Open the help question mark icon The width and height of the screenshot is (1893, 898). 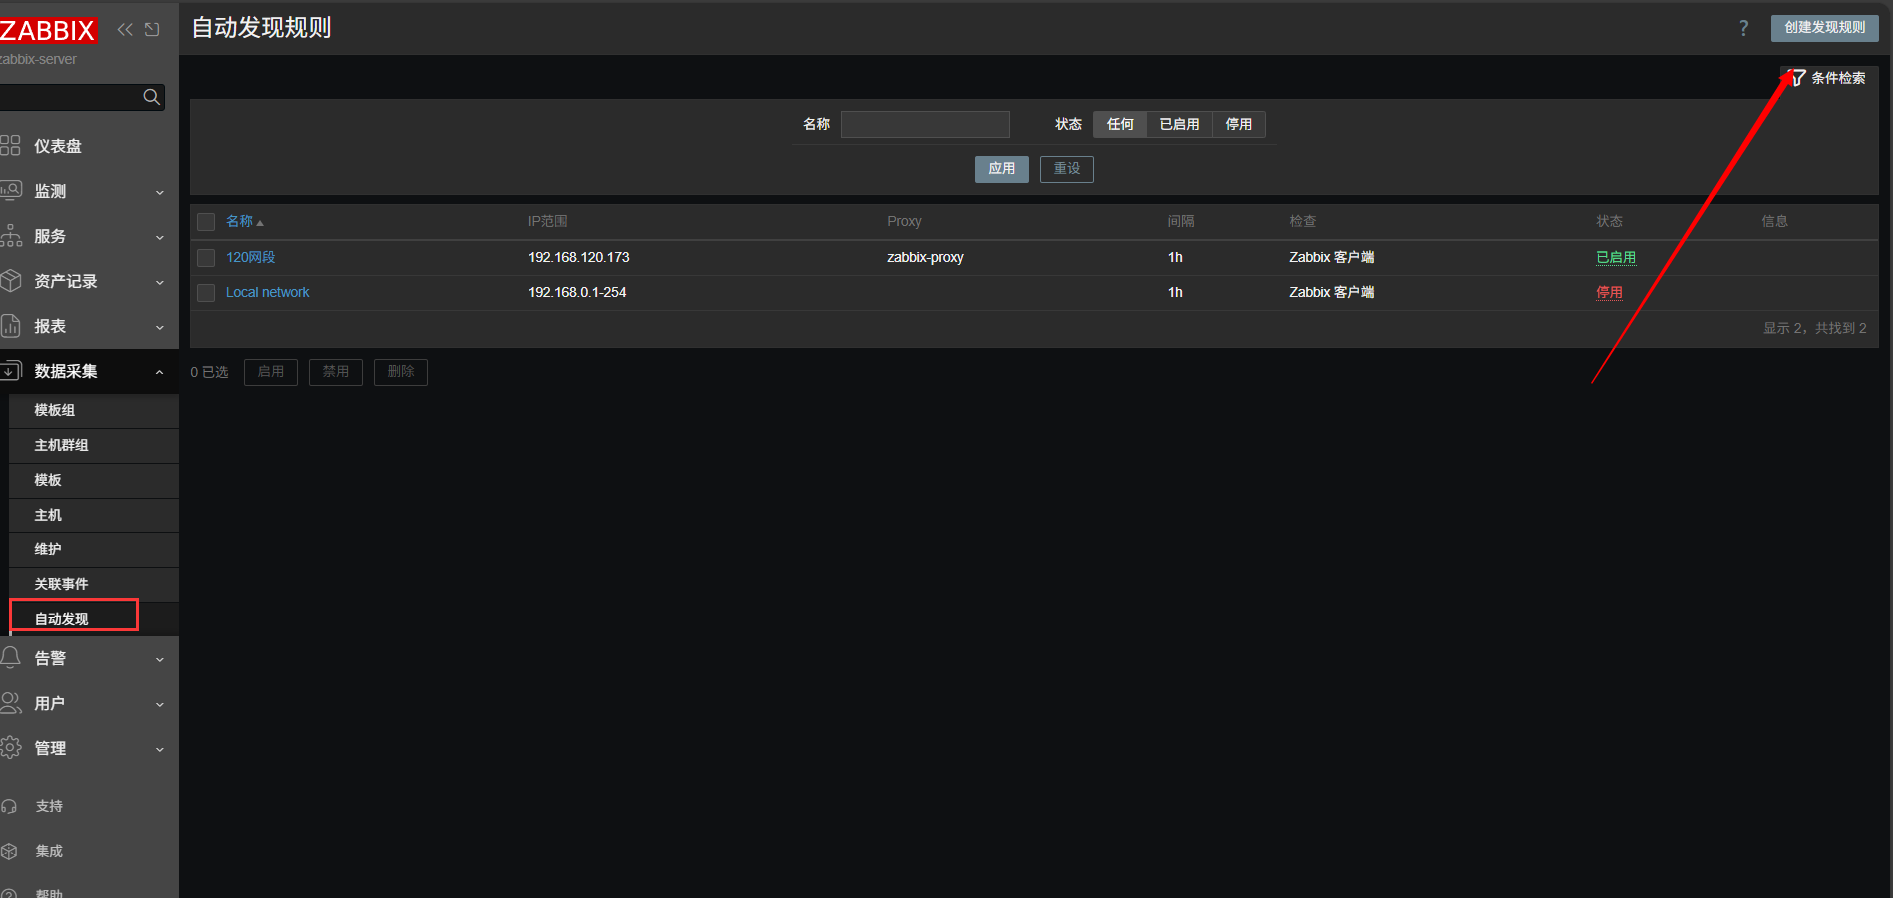1743,28
